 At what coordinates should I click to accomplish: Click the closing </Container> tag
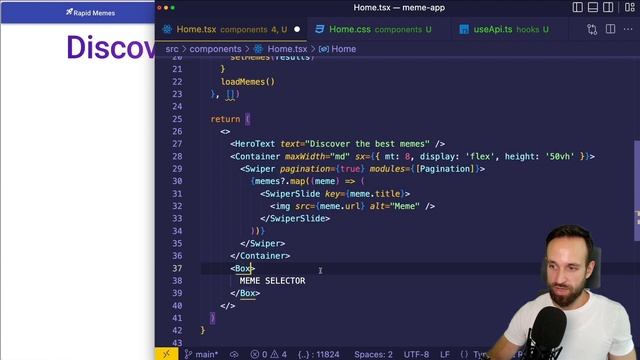pos(260,256)
